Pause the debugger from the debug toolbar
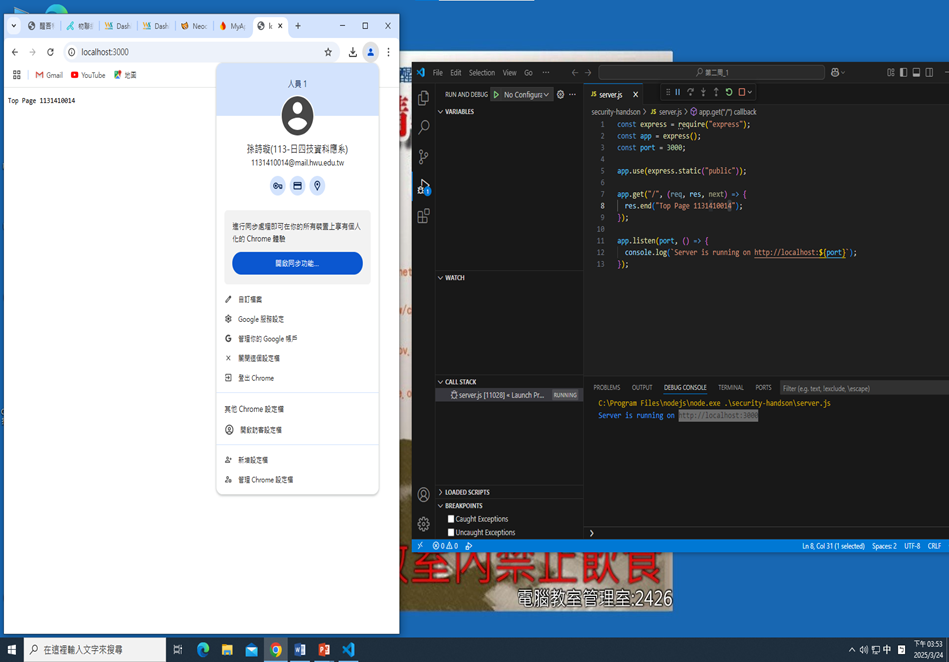 pyautogui.click(x=677, y=93)
